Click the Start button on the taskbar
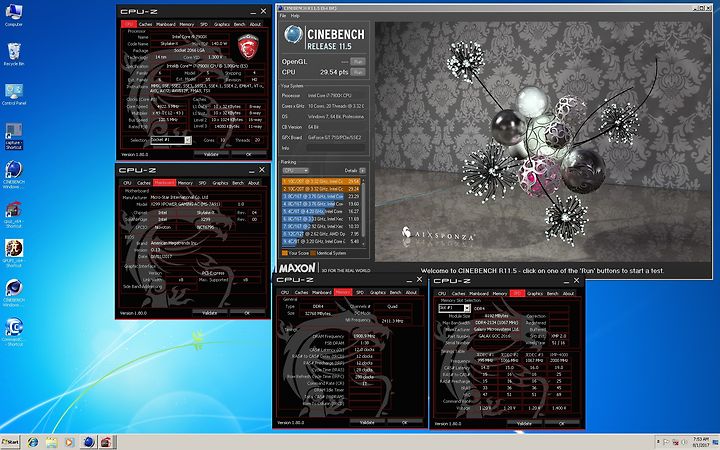 pos(10,442)
